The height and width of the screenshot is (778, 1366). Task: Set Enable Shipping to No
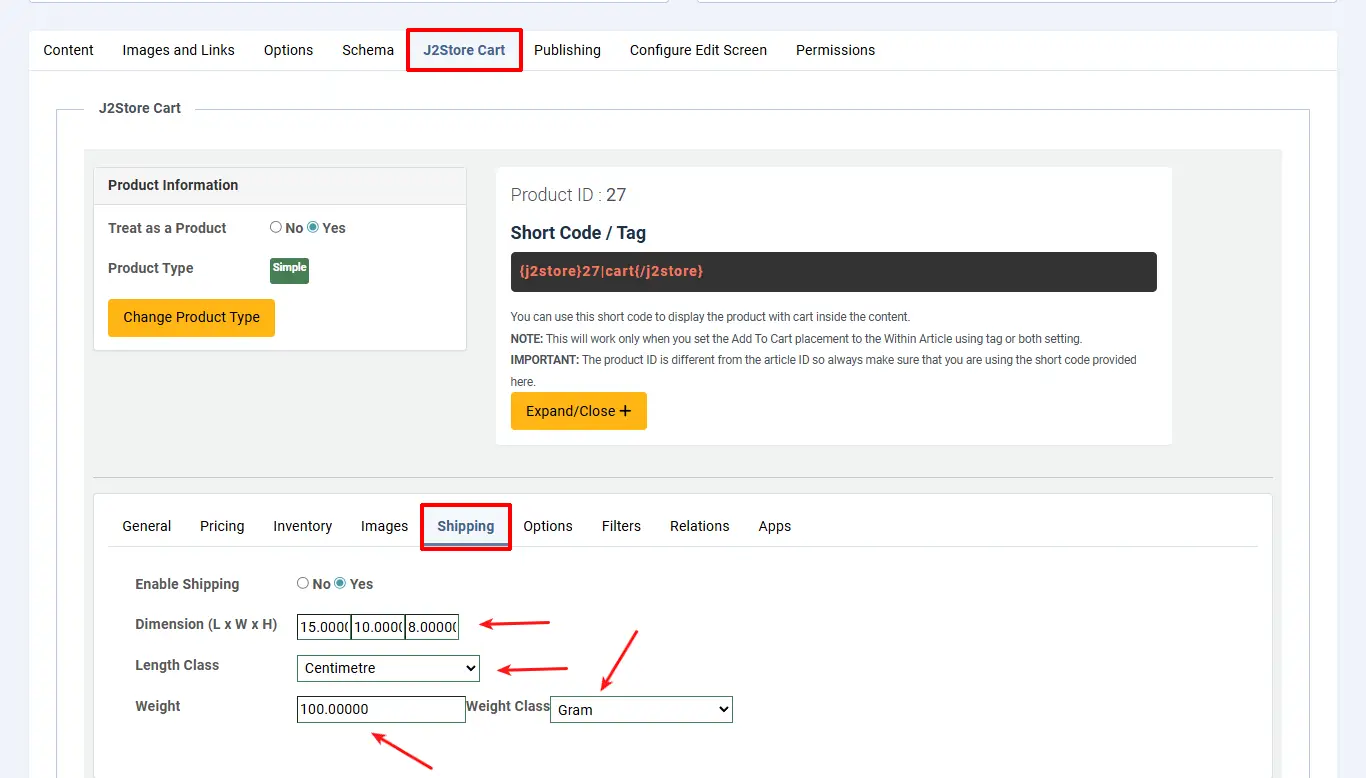point(303,583)
